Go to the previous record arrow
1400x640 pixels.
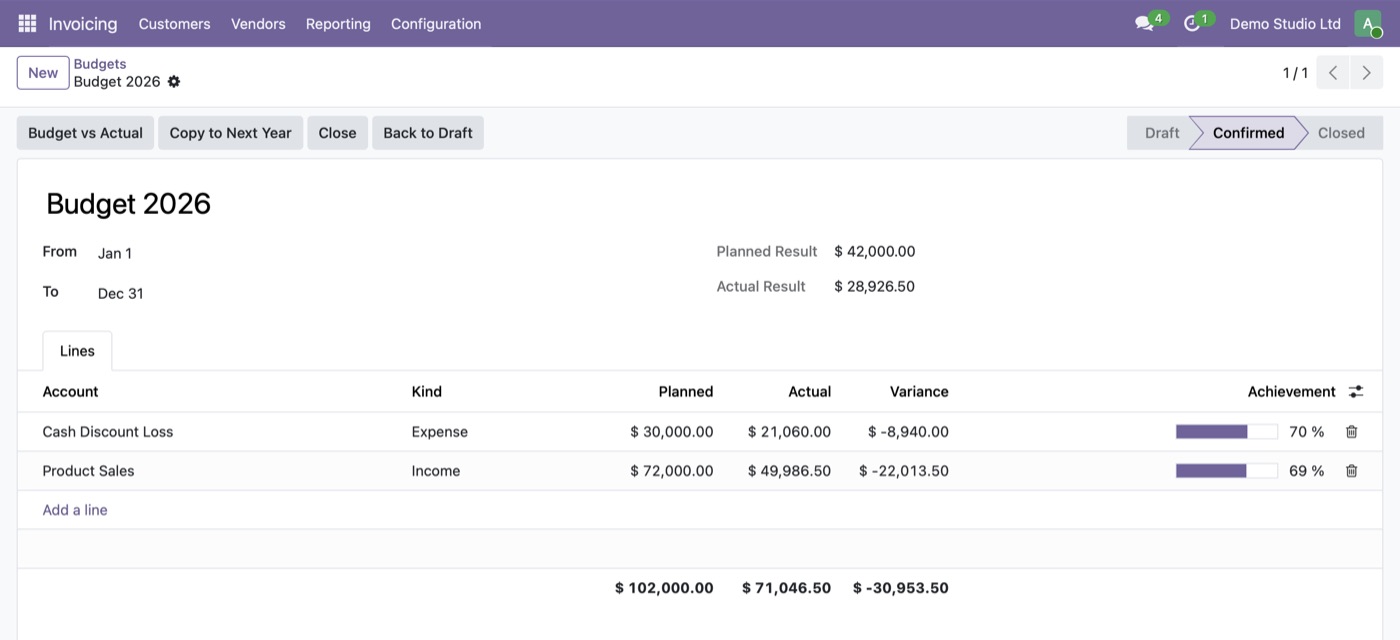(x=1333, y=73)
